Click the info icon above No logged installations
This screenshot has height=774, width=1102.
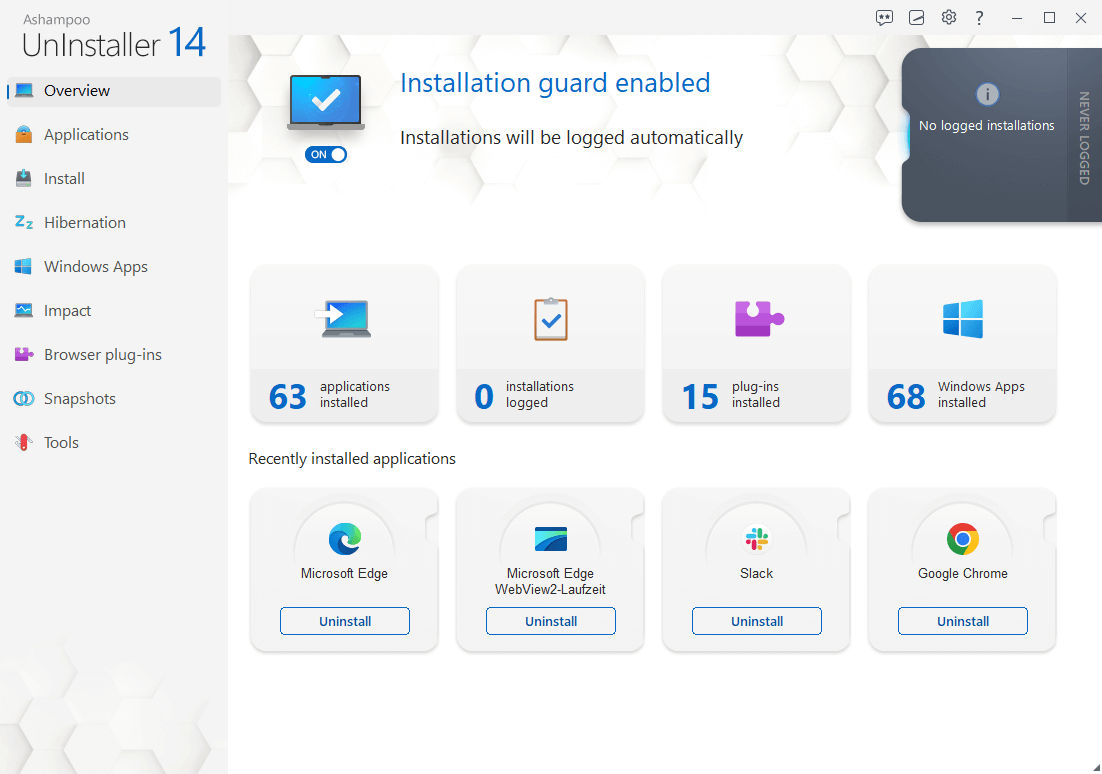coord(987,94)
